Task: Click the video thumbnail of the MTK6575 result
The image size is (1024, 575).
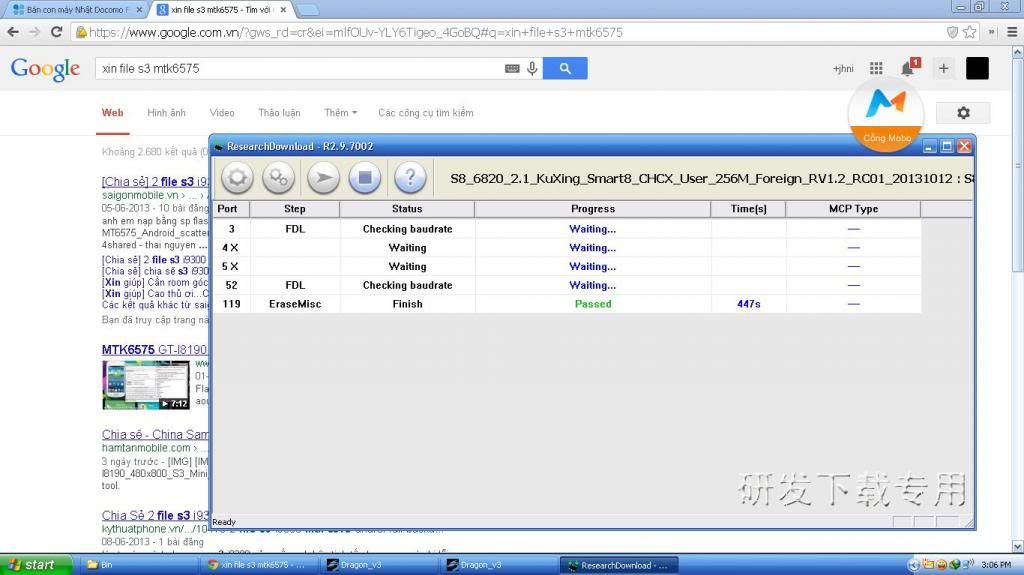Action: click(x=146, y=385)
